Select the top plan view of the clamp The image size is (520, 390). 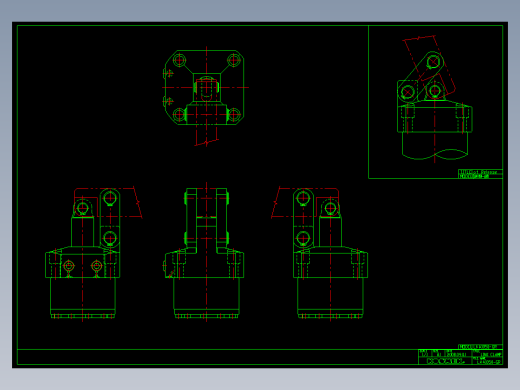[x=206, y=97]
